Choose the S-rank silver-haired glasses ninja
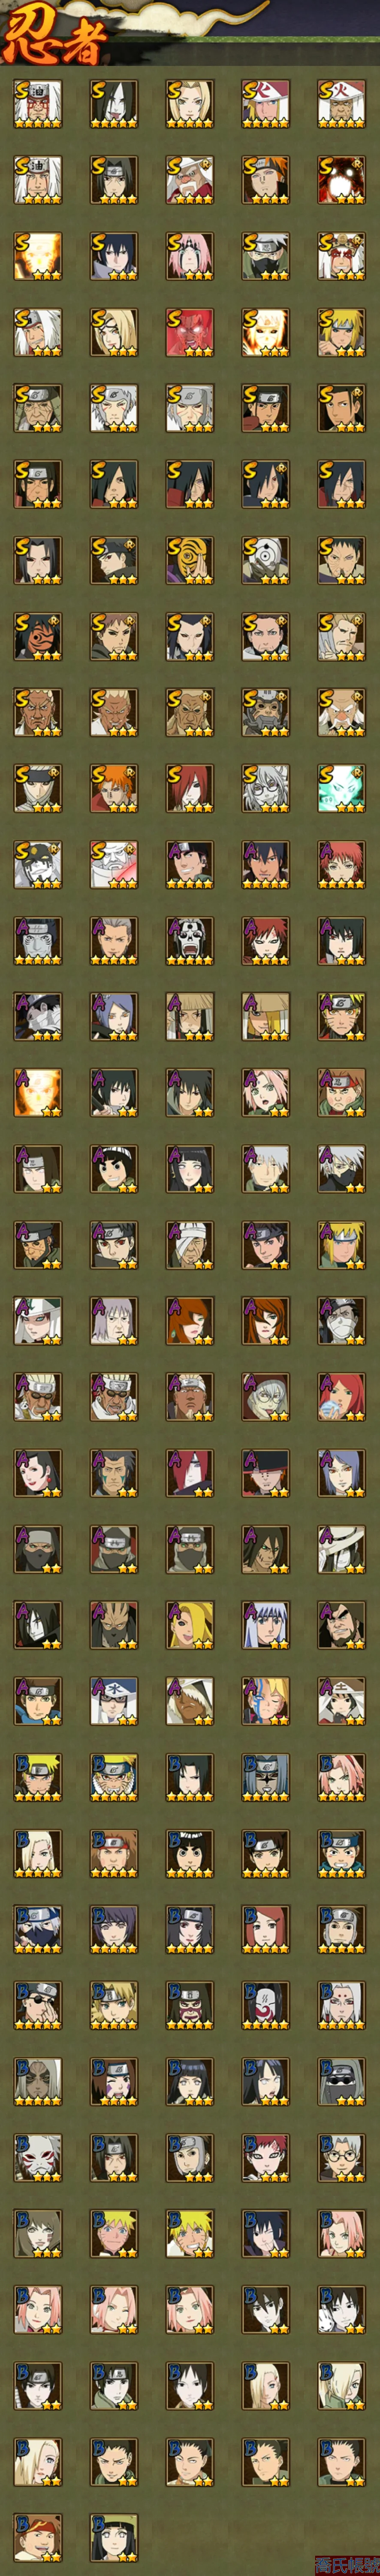Viewport: 380px width, 2576px height. [x=266, y=788]
